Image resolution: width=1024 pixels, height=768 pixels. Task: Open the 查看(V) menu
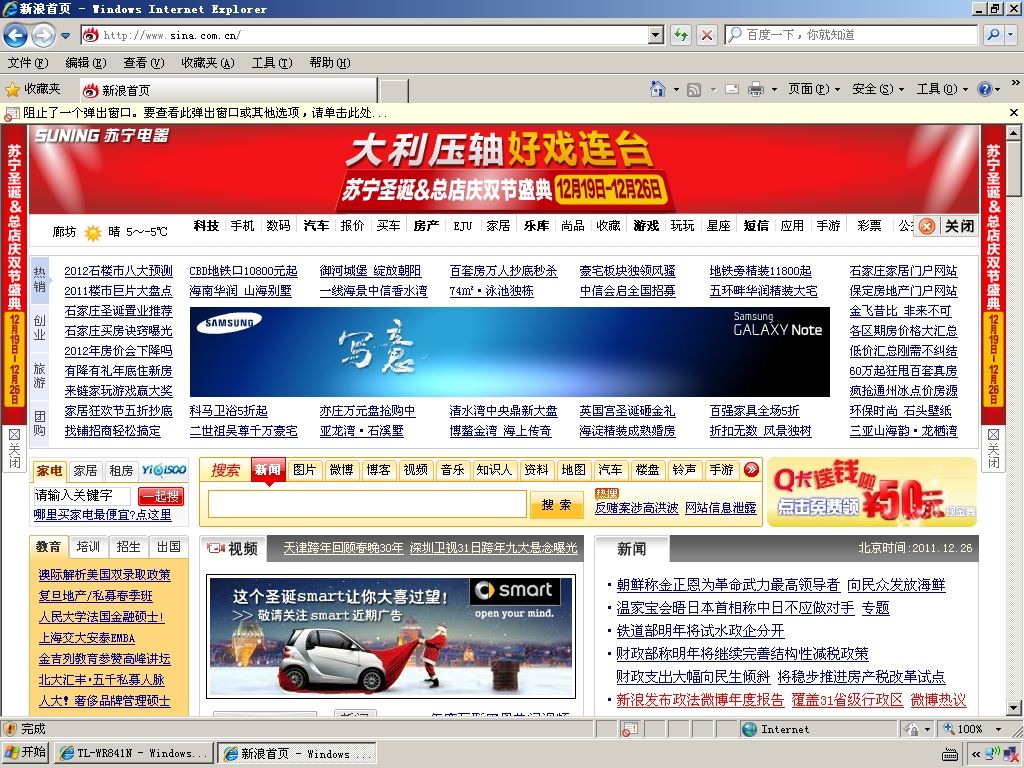(144, 63)
